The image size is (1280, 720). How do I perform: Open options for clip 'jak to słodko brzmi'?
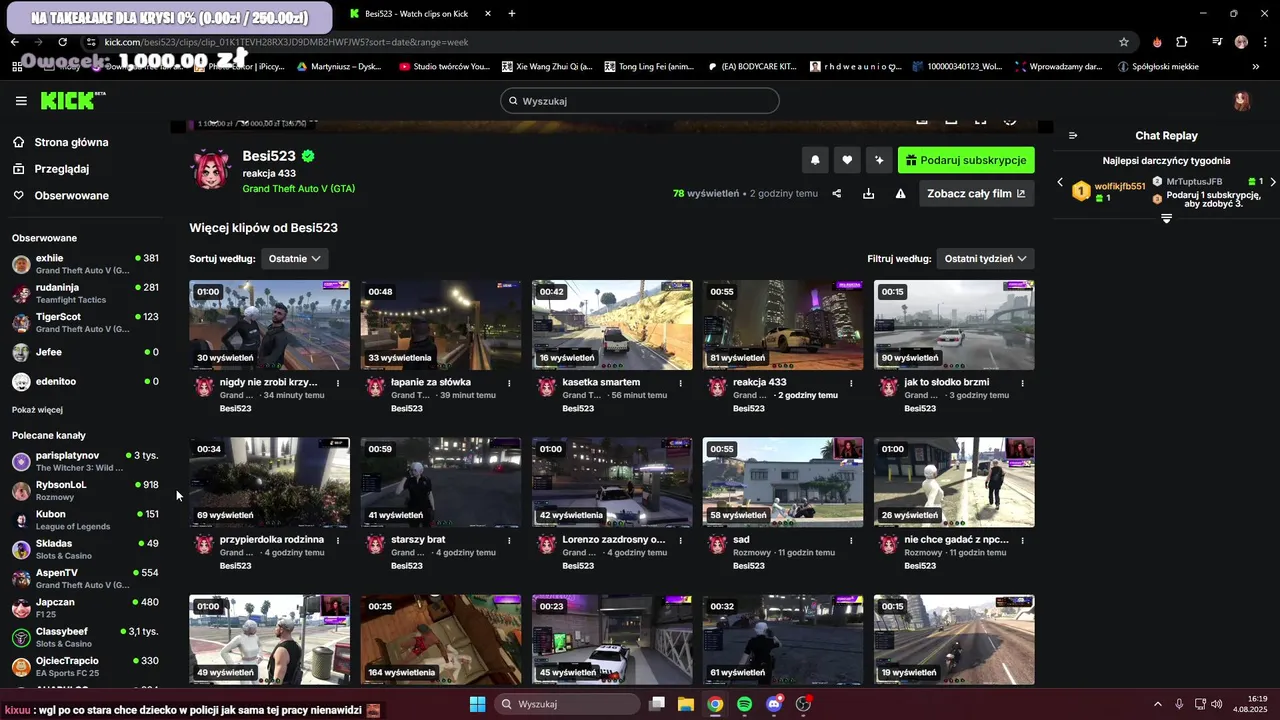click(1022, 383)
